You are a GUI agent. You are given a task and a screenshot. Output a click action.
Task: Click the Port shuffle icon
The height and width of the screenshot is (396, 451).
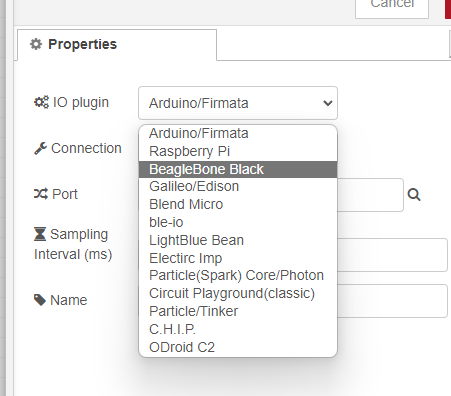coord(41,194)
